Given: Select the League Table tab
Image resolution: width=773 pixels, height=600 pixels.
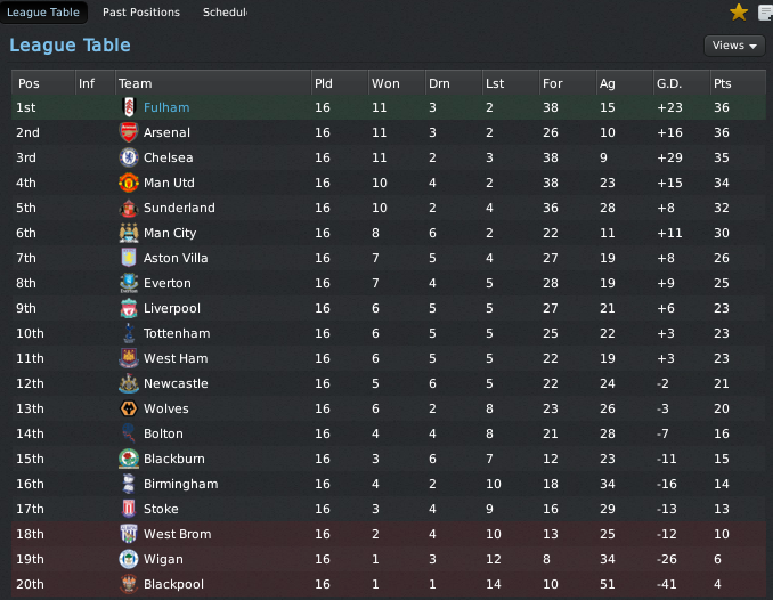Looking at the screenshot, I should pyautogui.click(x=44, y=12).
